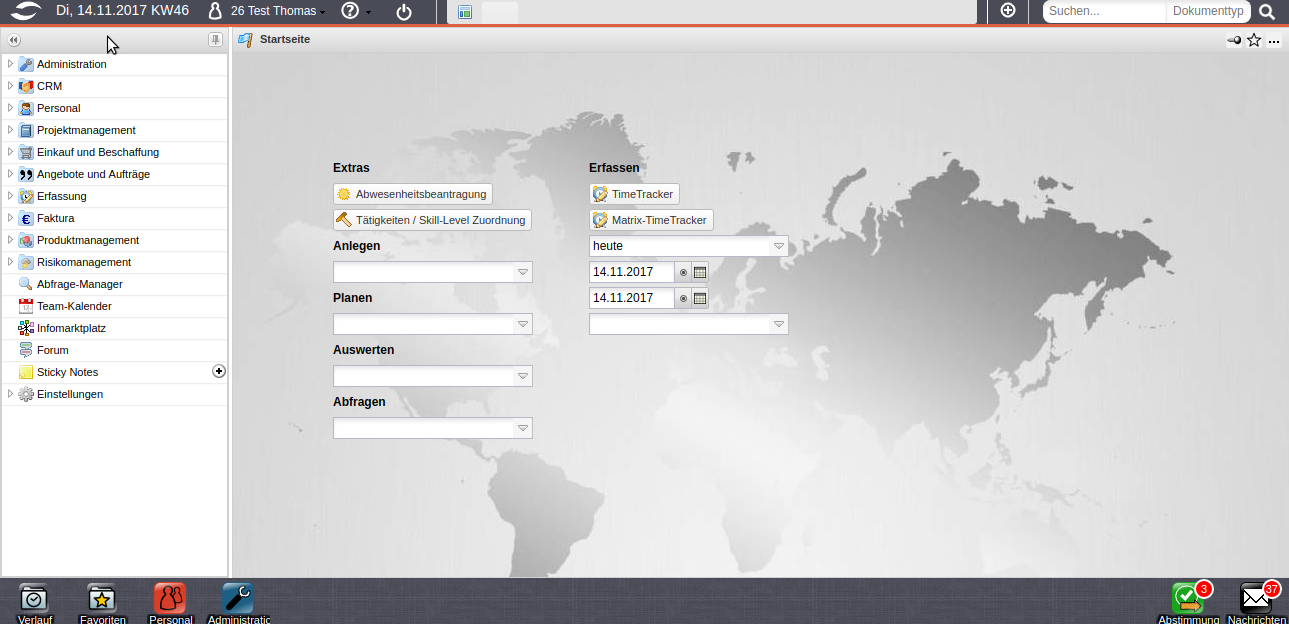This screenshot has width=1289, height=627.
Task: Expand the Projektmanagement tree node
Action: pos(10,130)
